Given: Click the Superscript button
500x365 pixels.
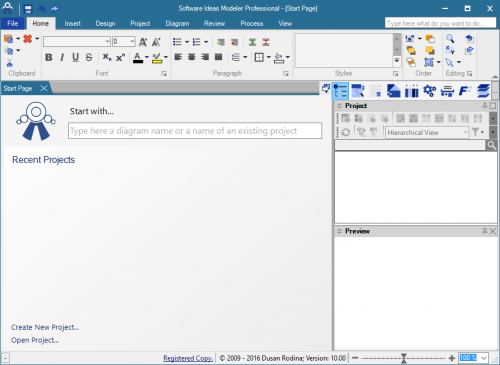Looking at the screenshot, I should click(x=120, y=57).
